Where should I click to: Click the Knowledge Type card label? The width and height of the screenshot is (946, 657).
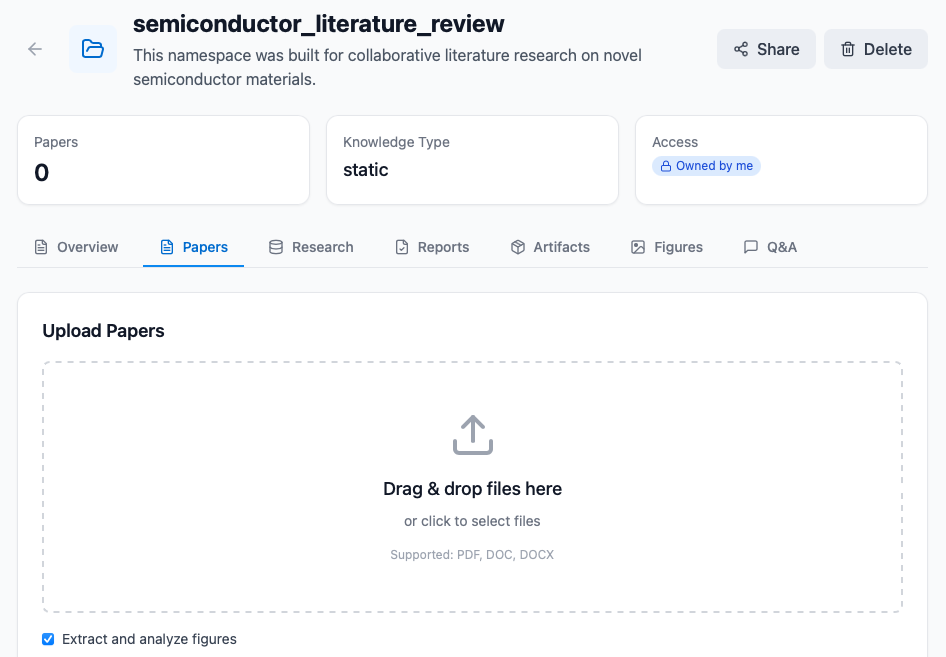pos(396,142)
